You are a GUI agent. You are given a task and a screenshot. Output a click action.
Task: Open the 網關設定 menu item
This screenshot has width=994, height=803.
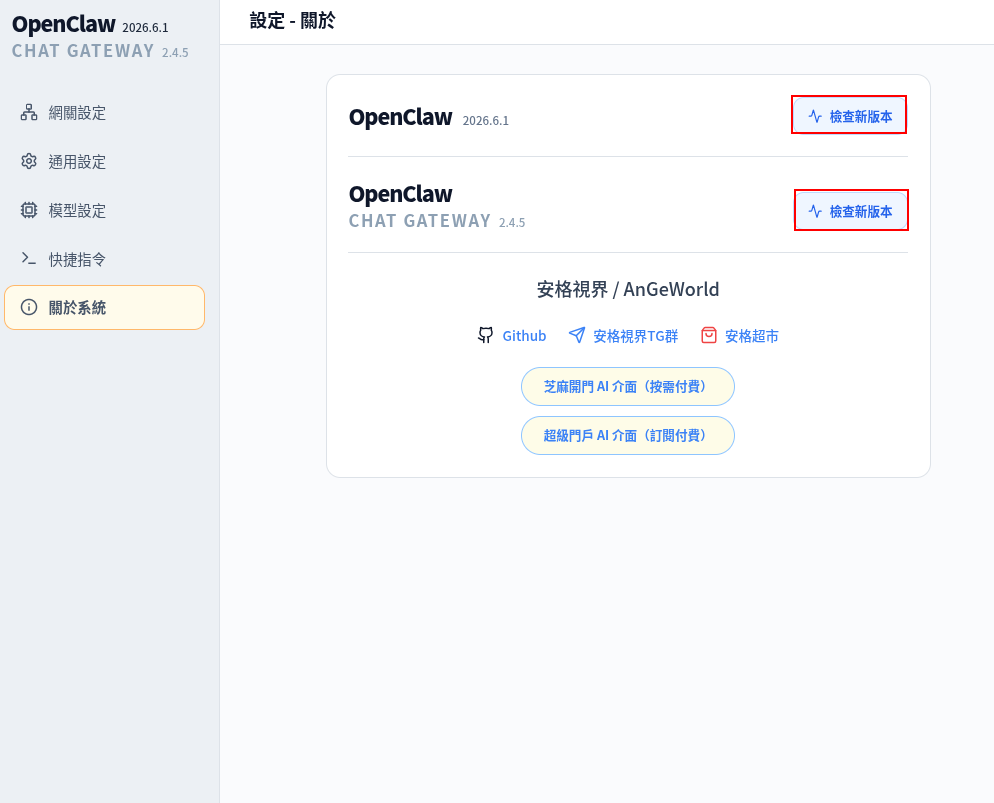tap(105, 113)
